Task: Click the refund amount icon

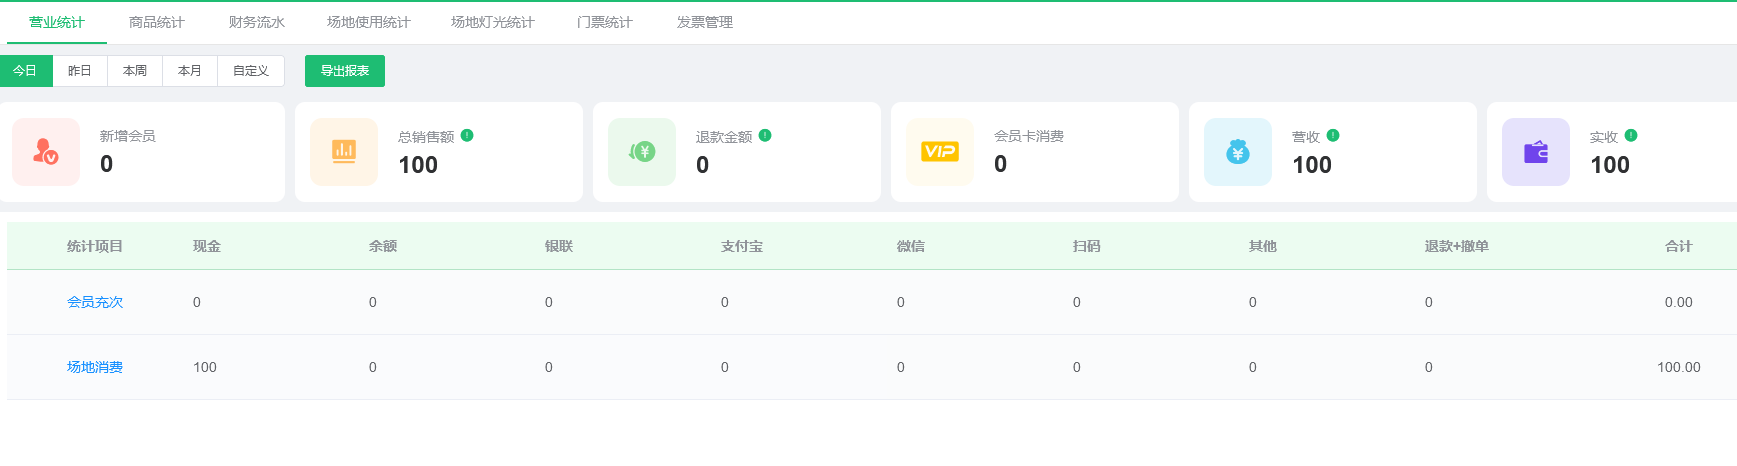Action: click(642, 152)
